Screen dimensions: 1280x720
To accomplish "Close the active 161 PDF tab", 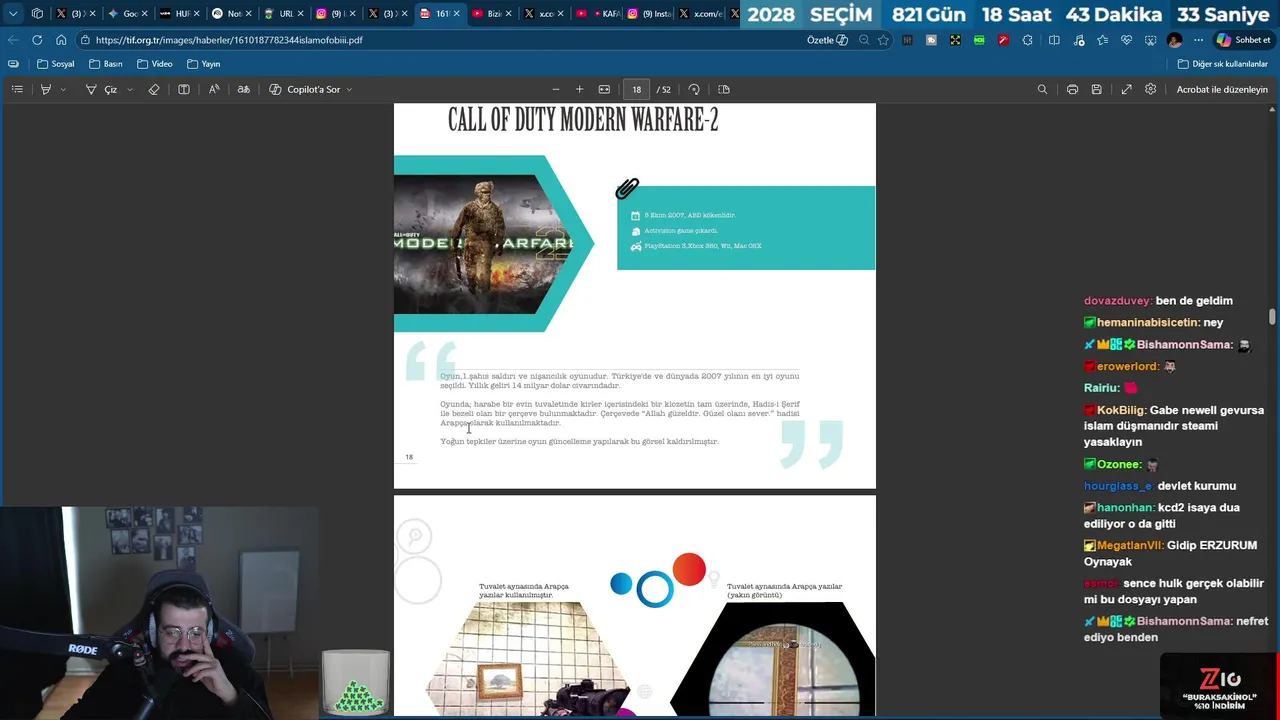I will (x=457, y=14).
